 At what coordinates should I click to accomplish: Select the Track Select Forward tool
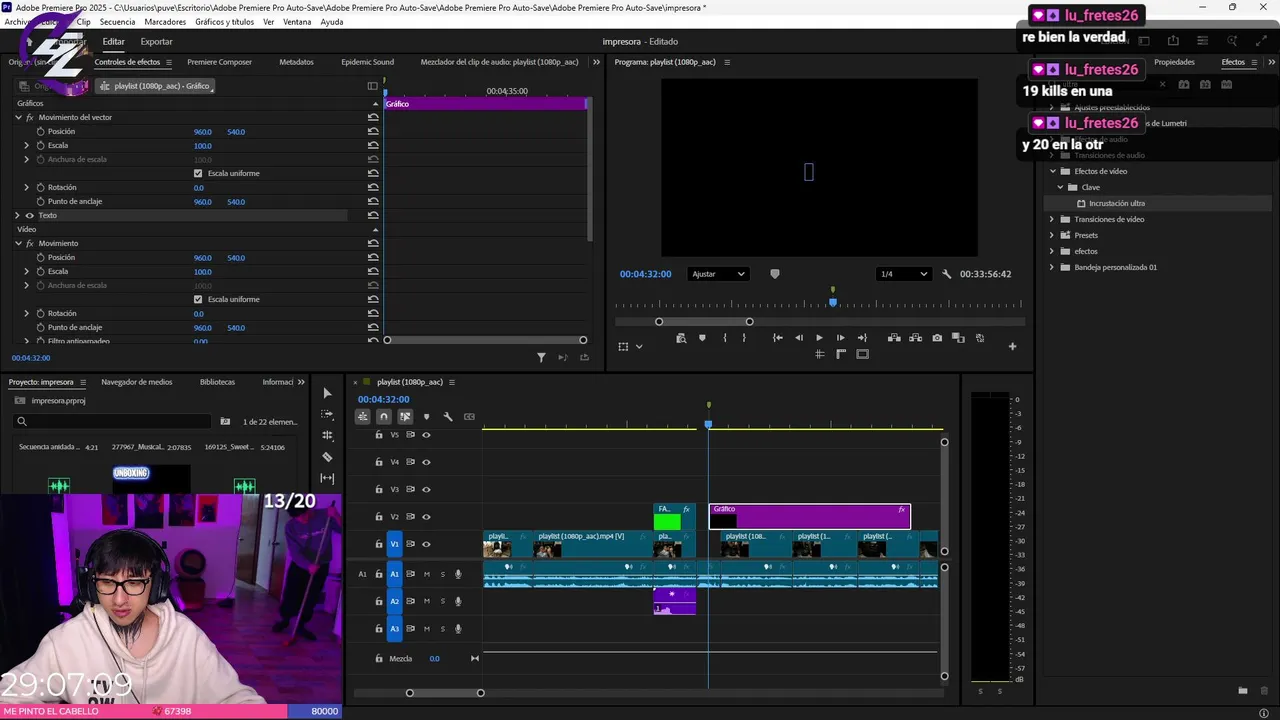[x=327, y=414]
